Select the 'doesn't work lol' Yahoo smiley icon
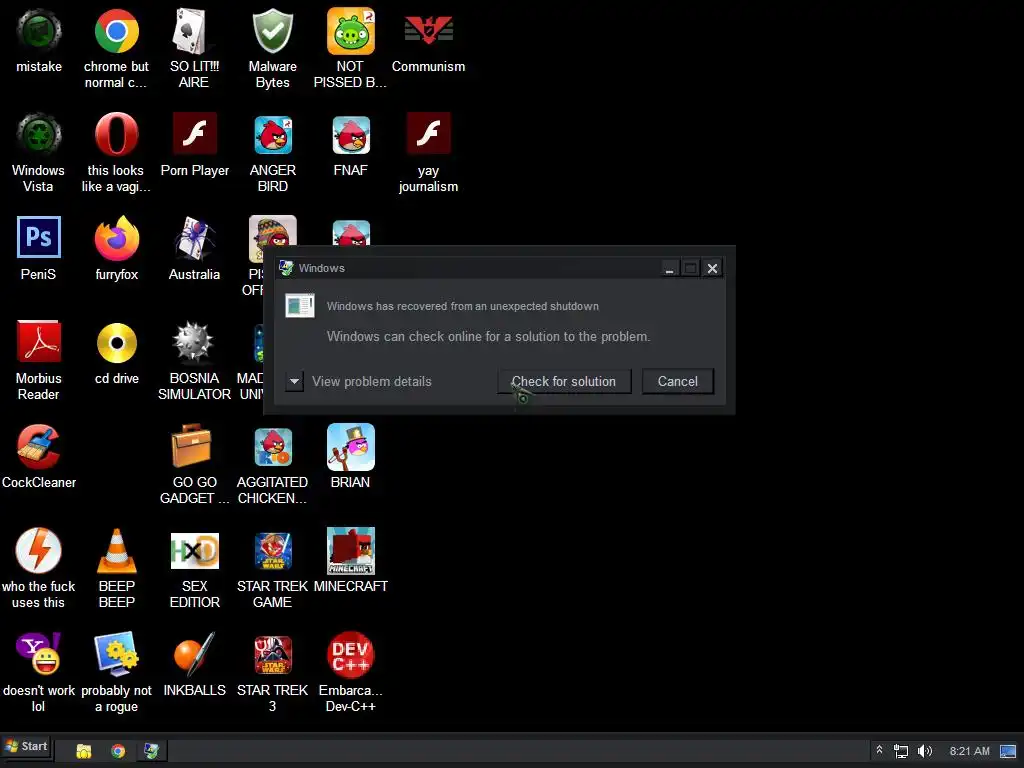Viewport: 1024px width, 768px height. click(39, 654)
